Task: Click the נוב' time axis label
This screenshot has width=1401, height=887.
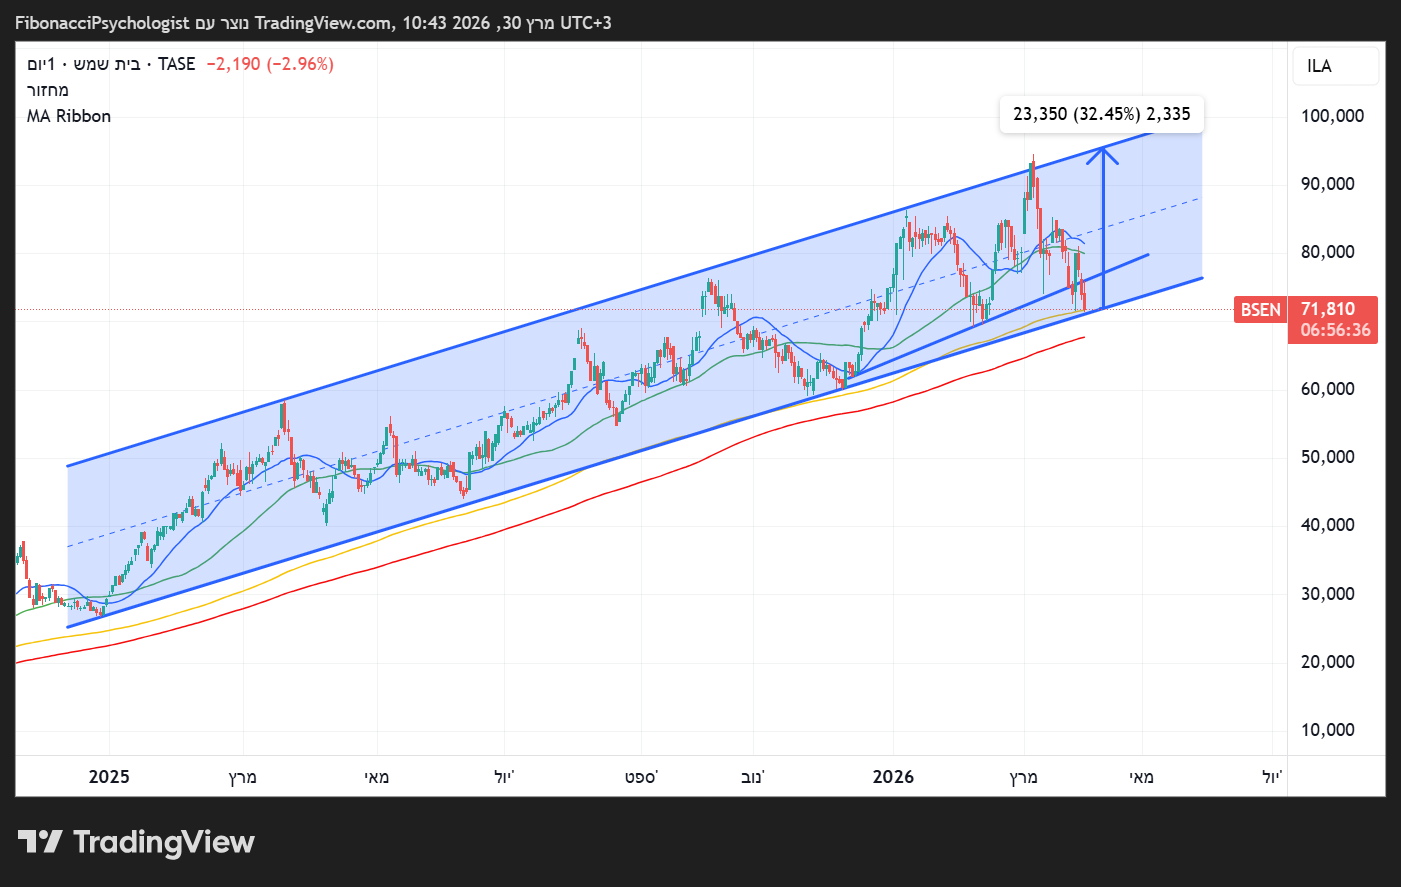Action: click(753, 777)
